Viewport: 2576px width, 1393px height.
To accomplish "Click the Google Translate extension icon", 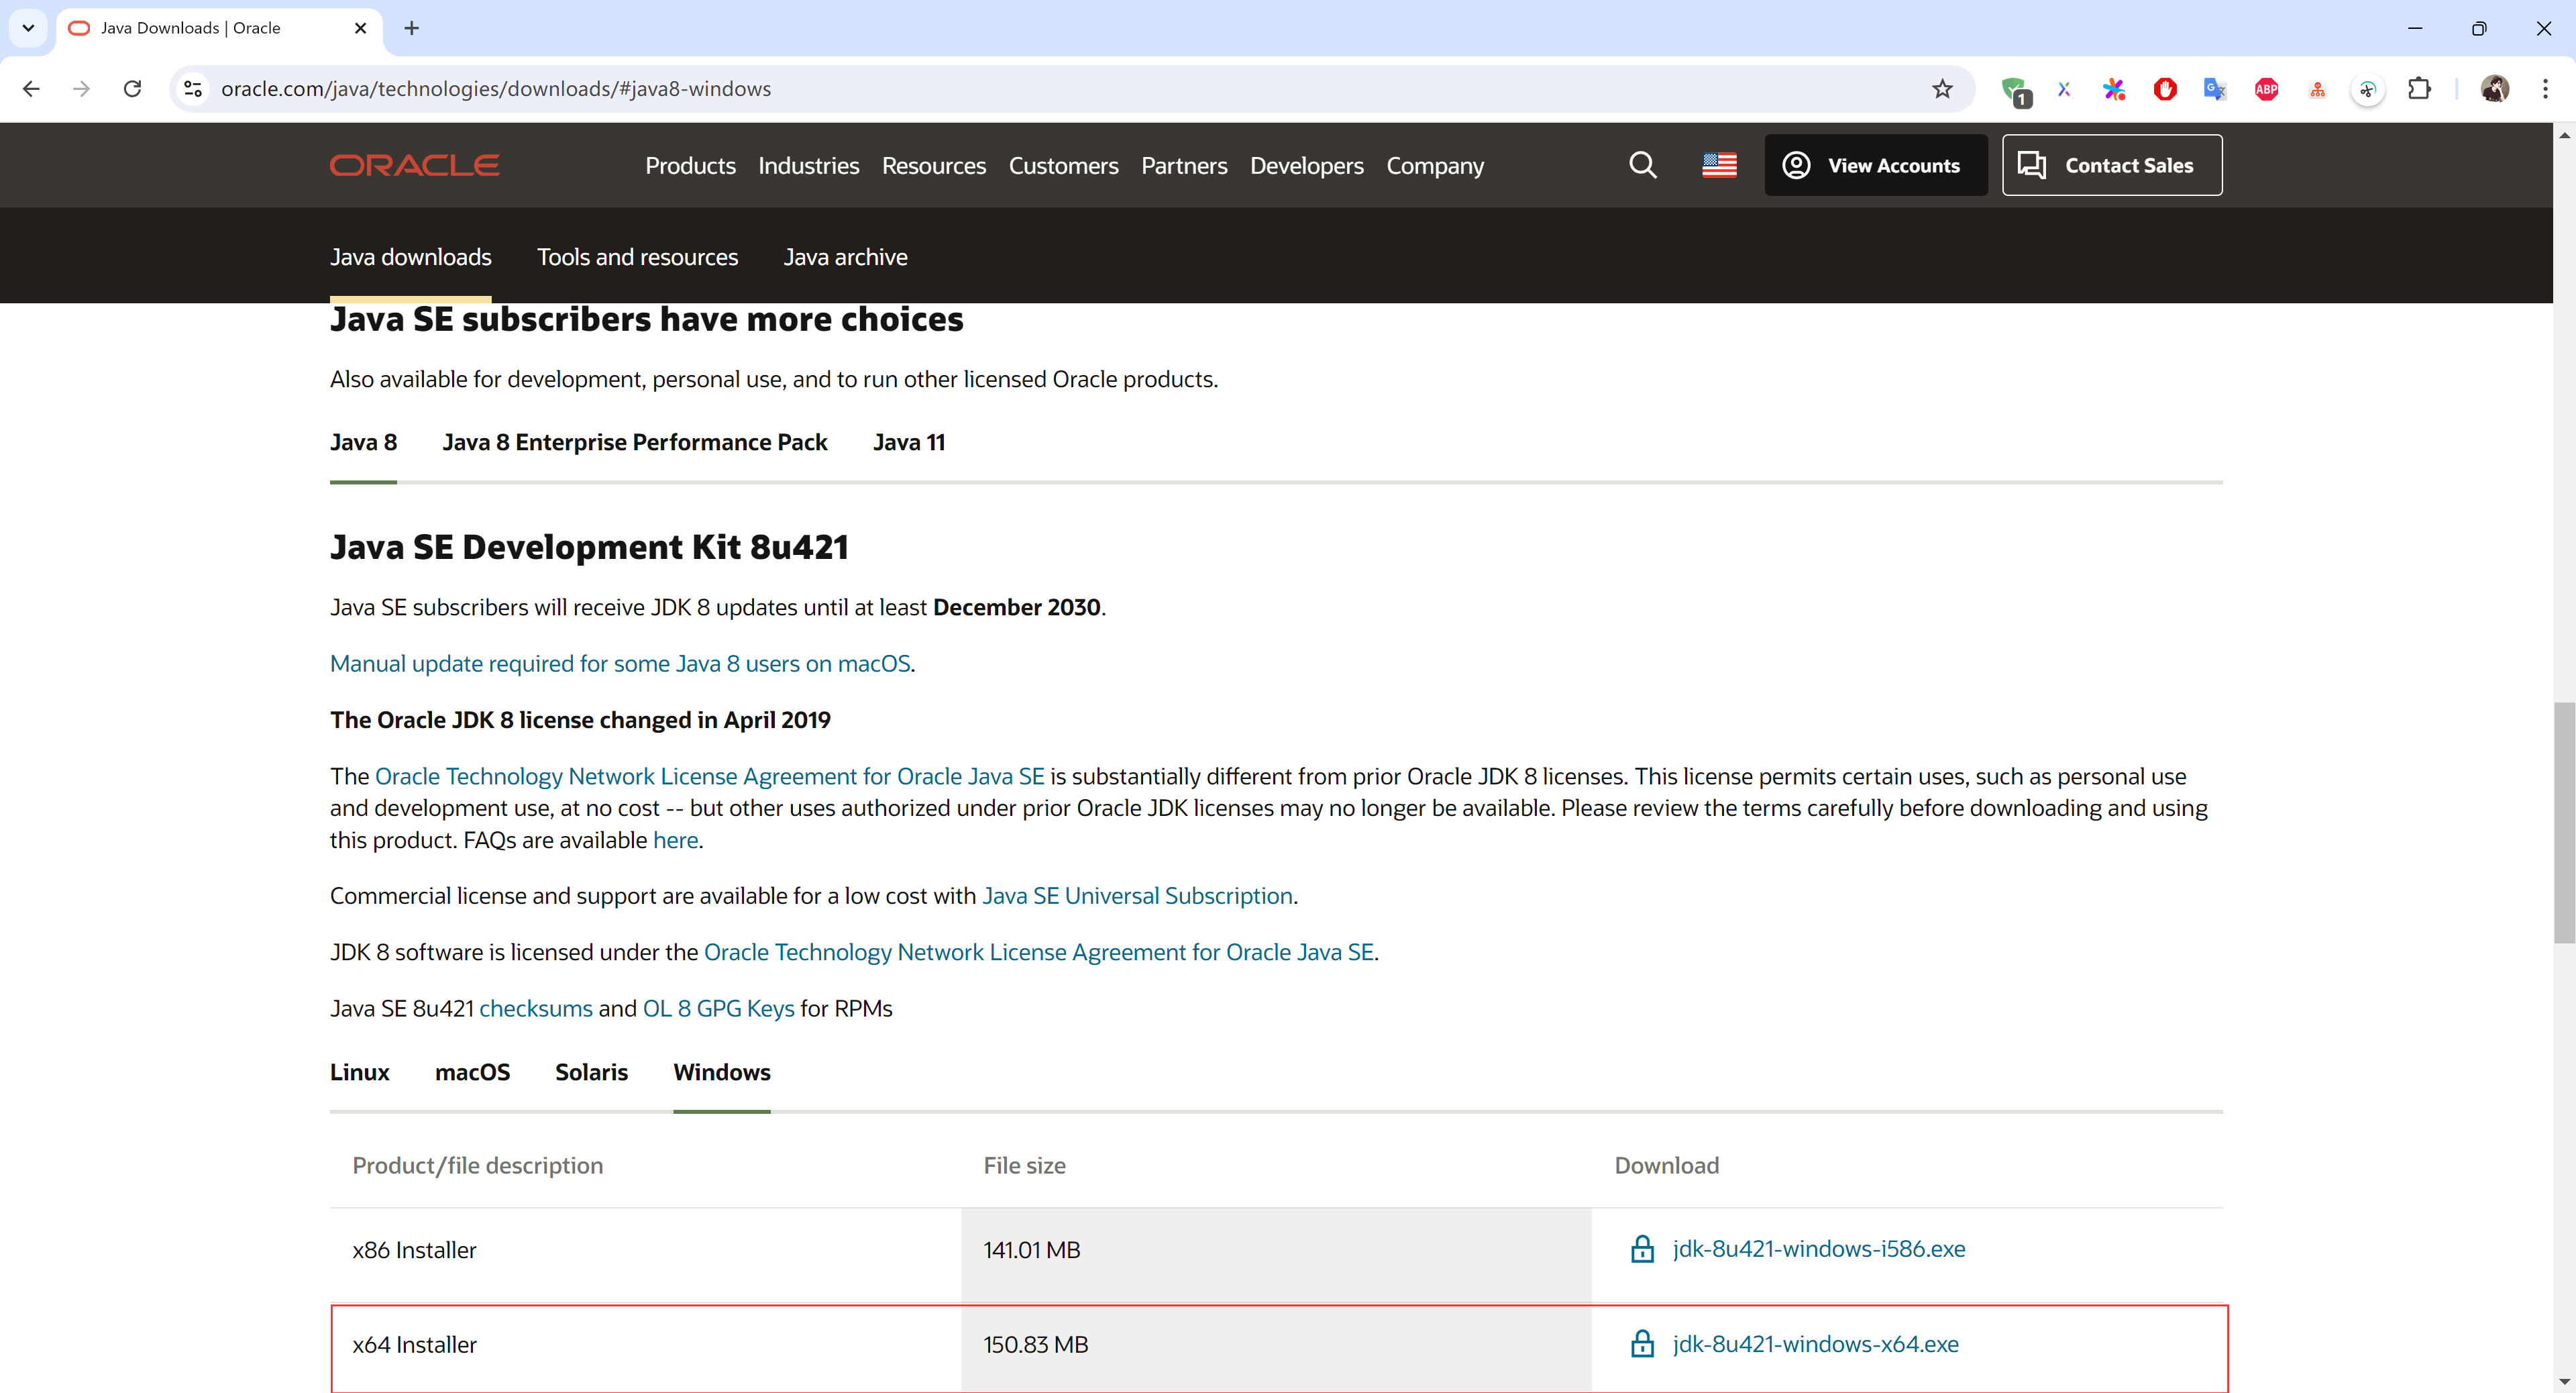I will click(2214, 89).
